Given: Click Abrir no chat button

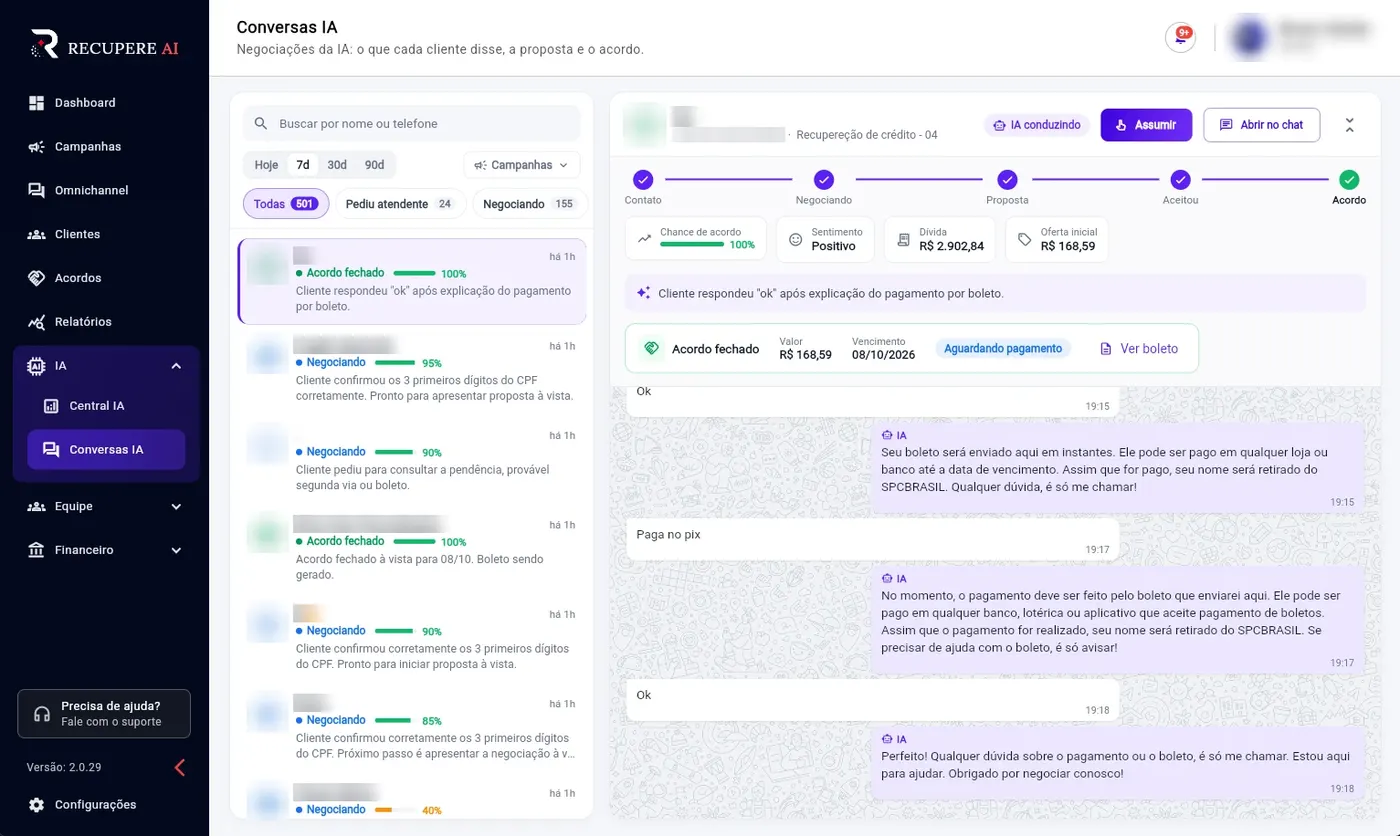Looking at the screenshot, I should point(1261,125).
